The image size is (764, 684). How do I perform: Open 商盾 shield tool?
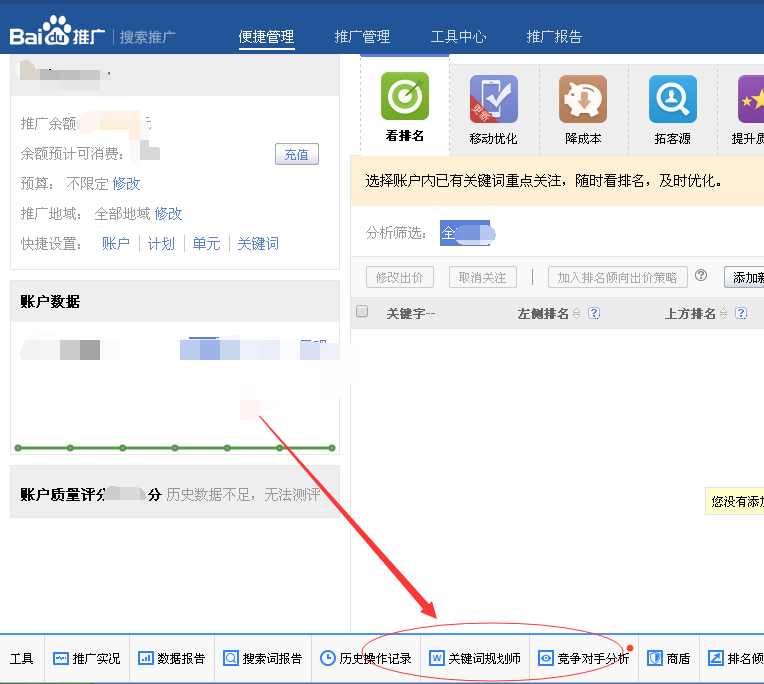669,659
